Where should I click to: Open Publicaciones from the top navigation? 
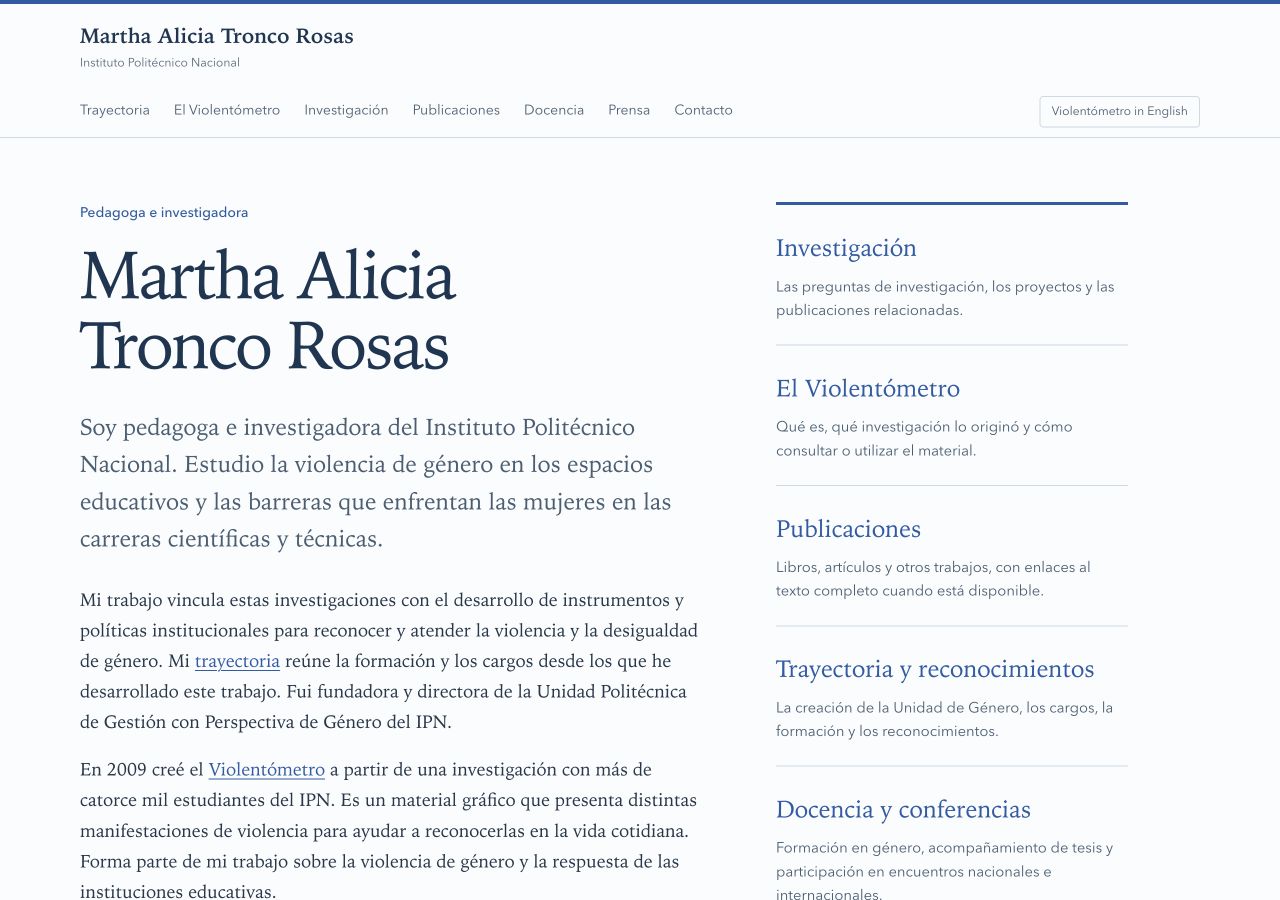[x=456, y=110]
